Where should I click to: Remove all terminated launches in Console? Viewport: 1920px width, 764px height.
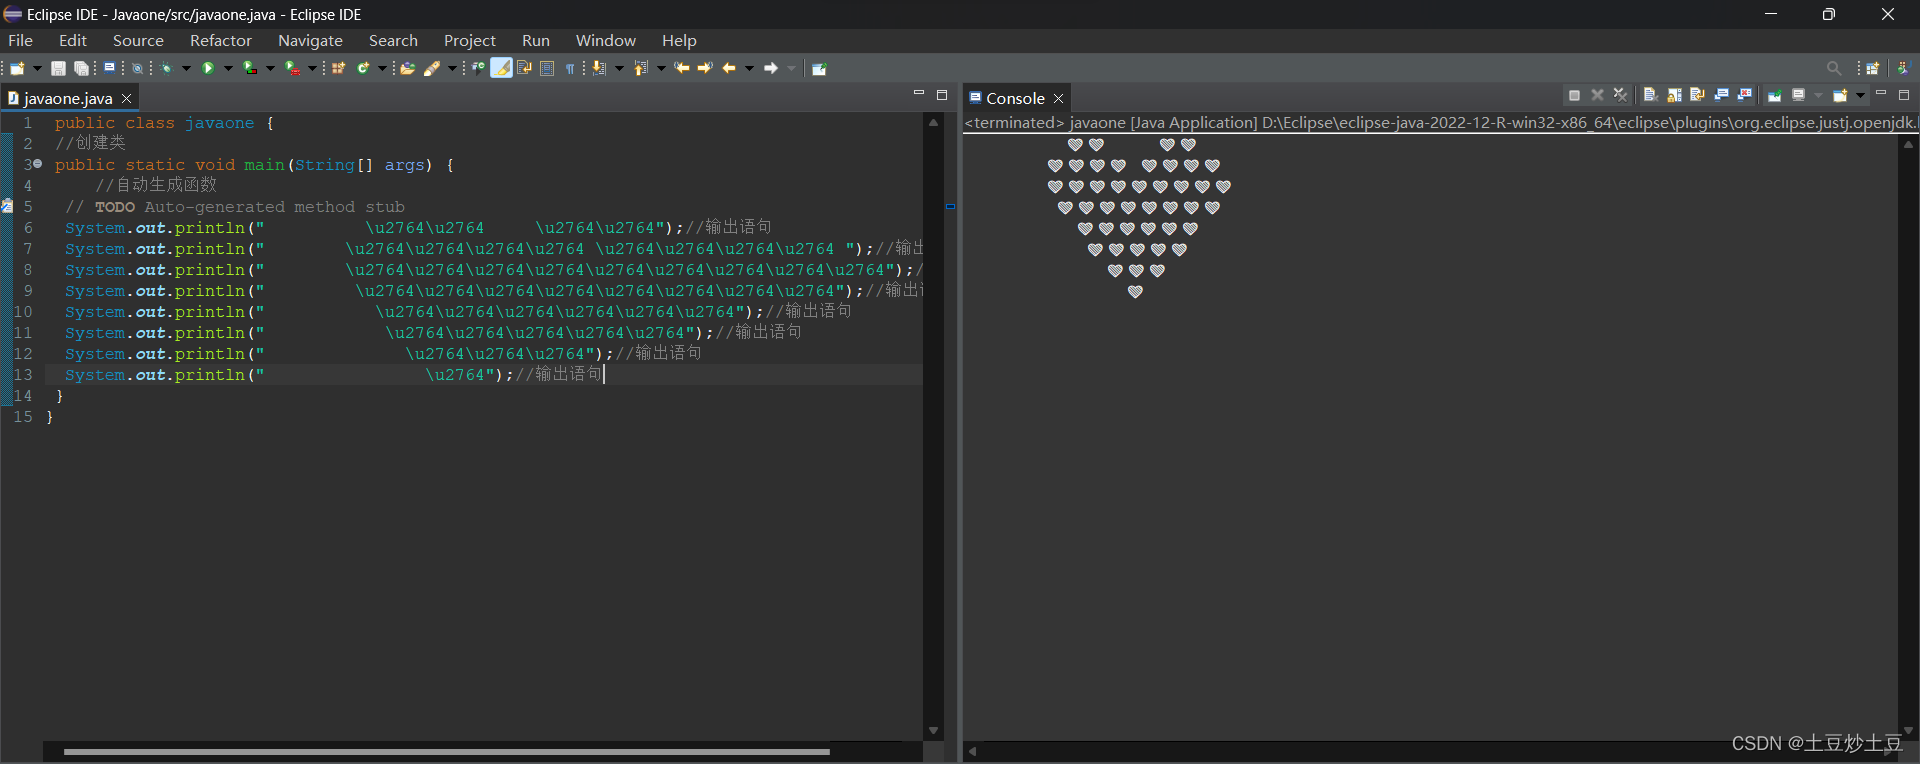tap(1620, 95)
